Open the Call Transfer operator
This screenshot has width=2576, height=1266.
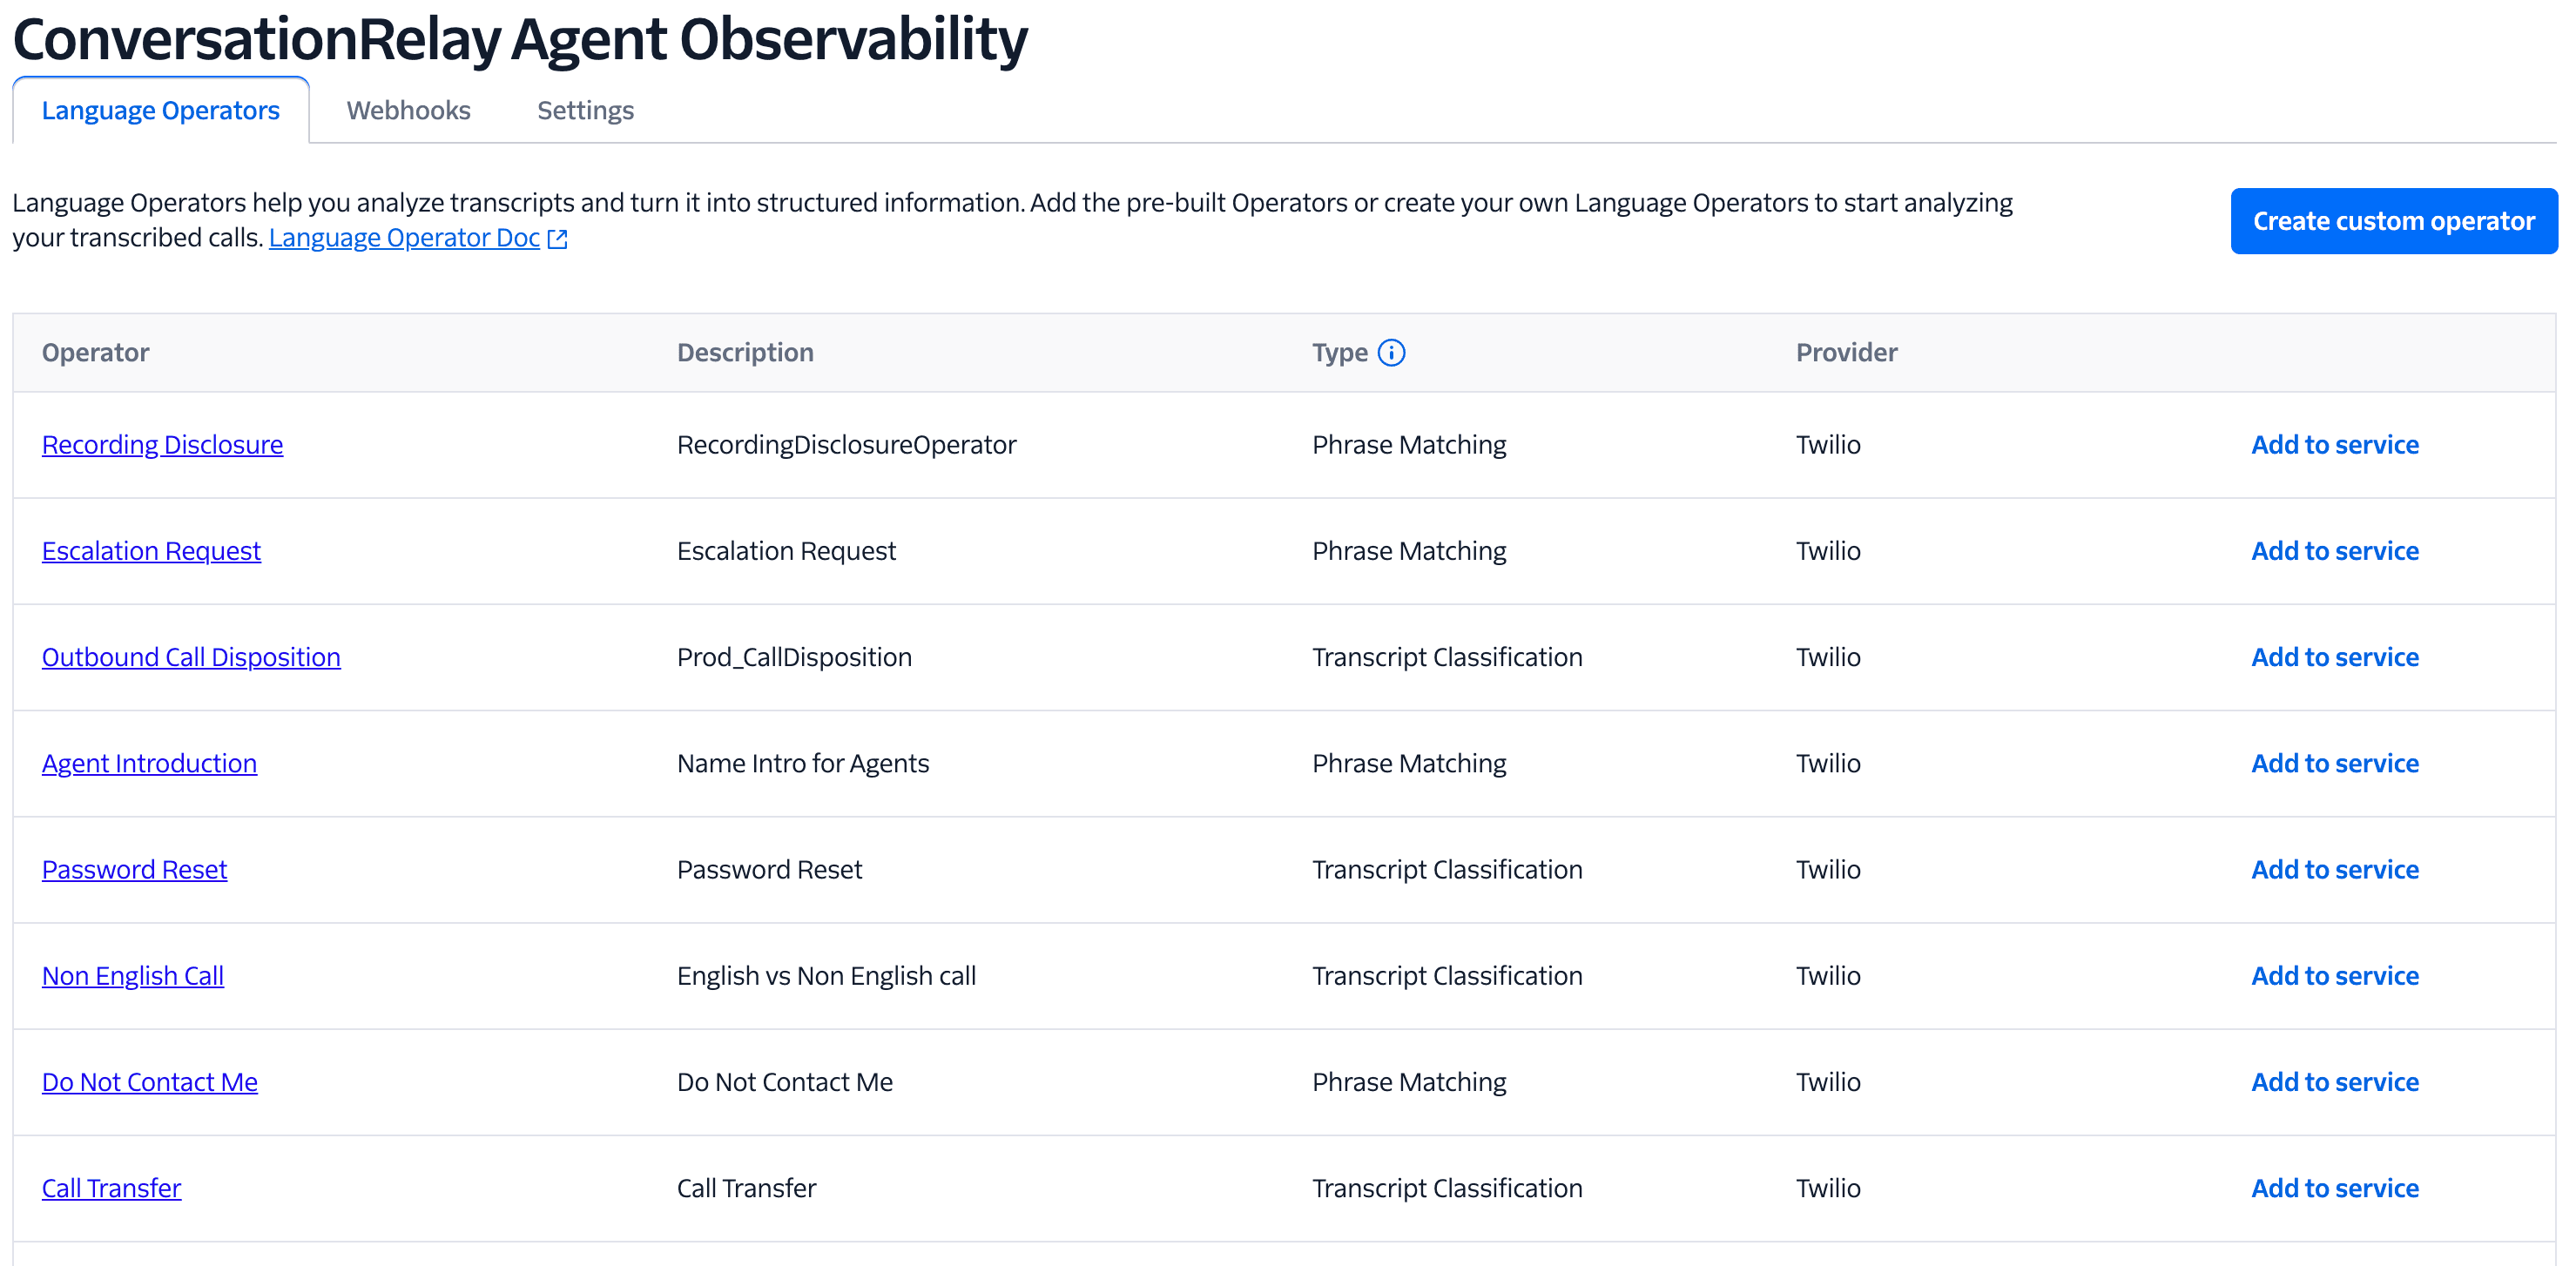coord(111,1187)
